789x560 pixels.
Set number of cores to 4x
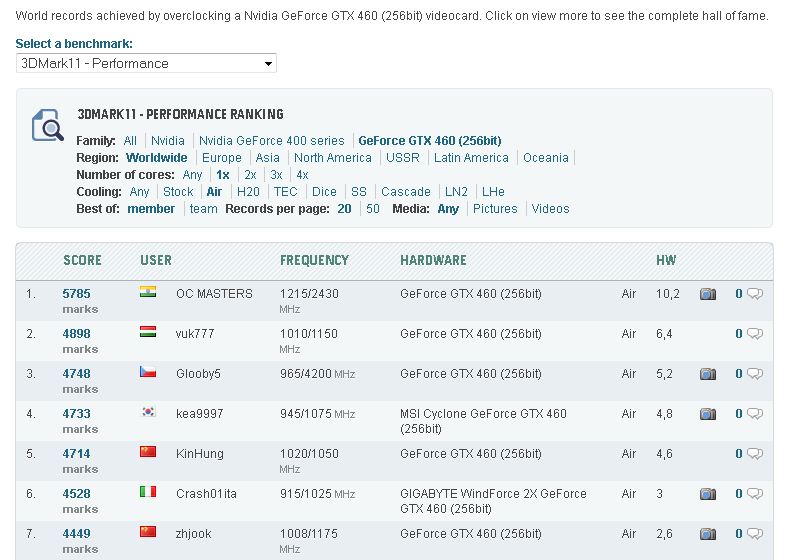tap(302, 175)
